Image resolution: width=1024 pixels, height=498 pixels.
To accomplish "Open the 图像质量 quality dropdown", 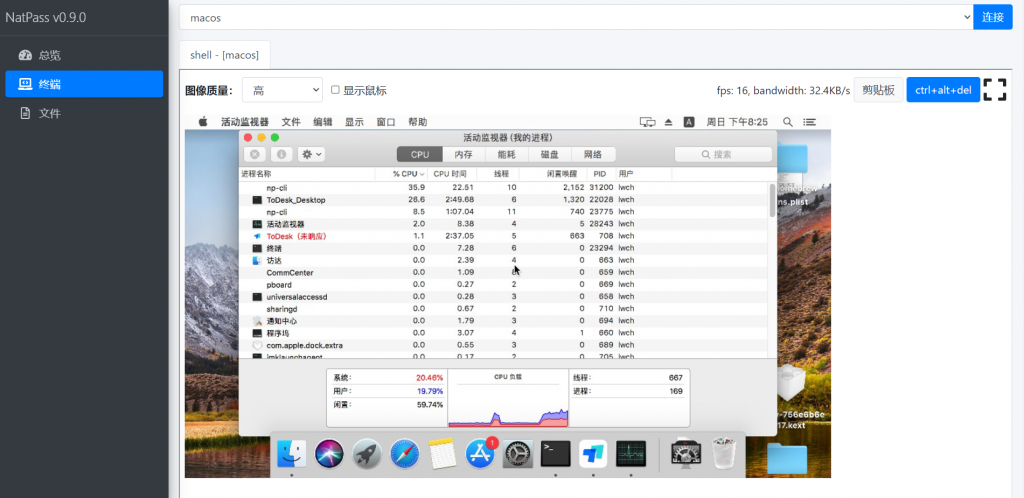I will 282,90.
